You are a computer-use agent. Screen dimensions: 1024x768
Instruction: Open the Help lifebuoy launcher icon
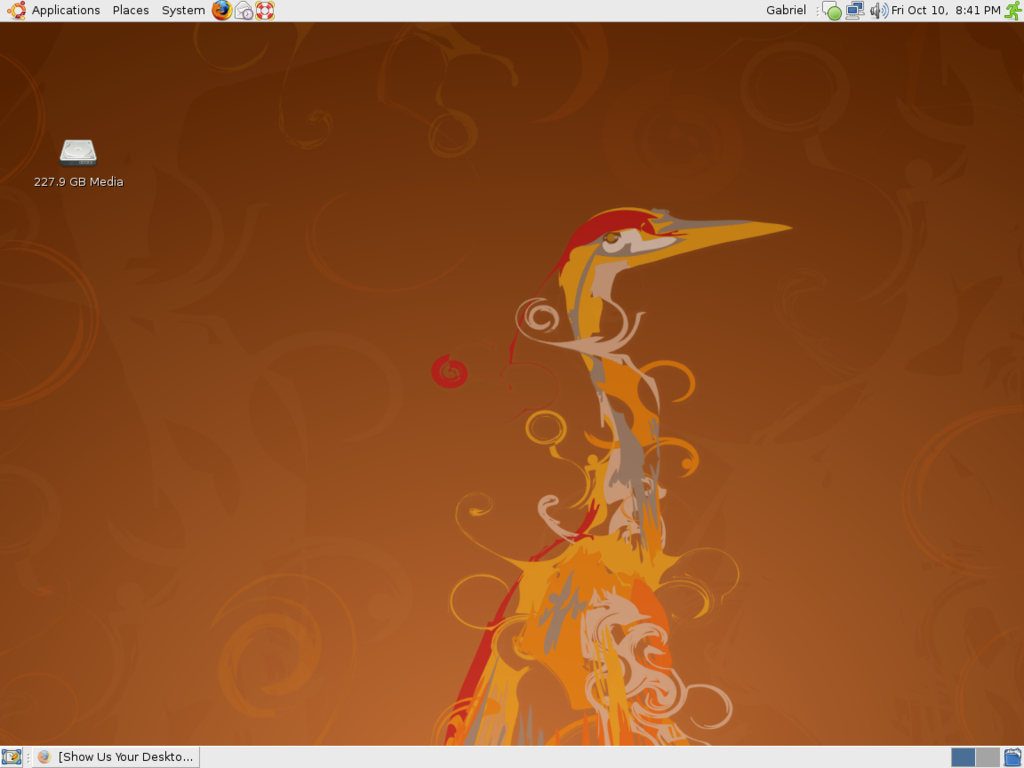[x=264, y=10]
